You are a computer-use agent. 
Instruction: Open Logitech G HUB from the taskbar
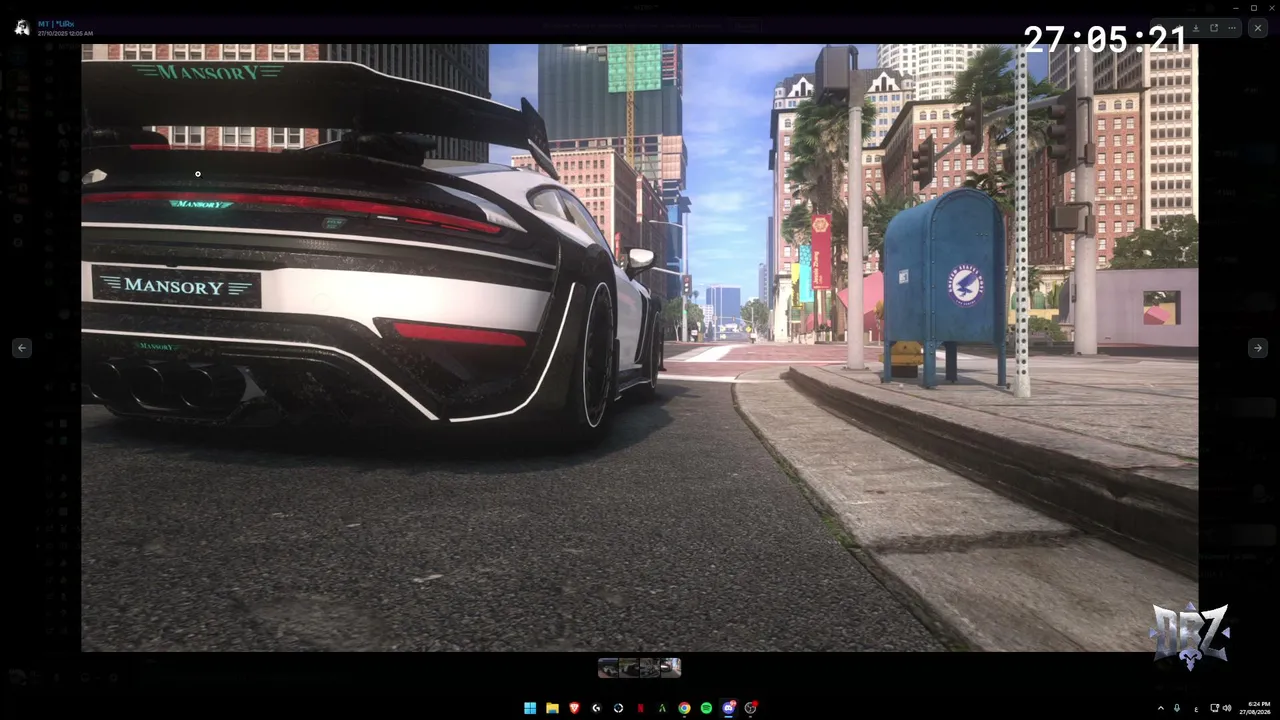tap(596, 708)
